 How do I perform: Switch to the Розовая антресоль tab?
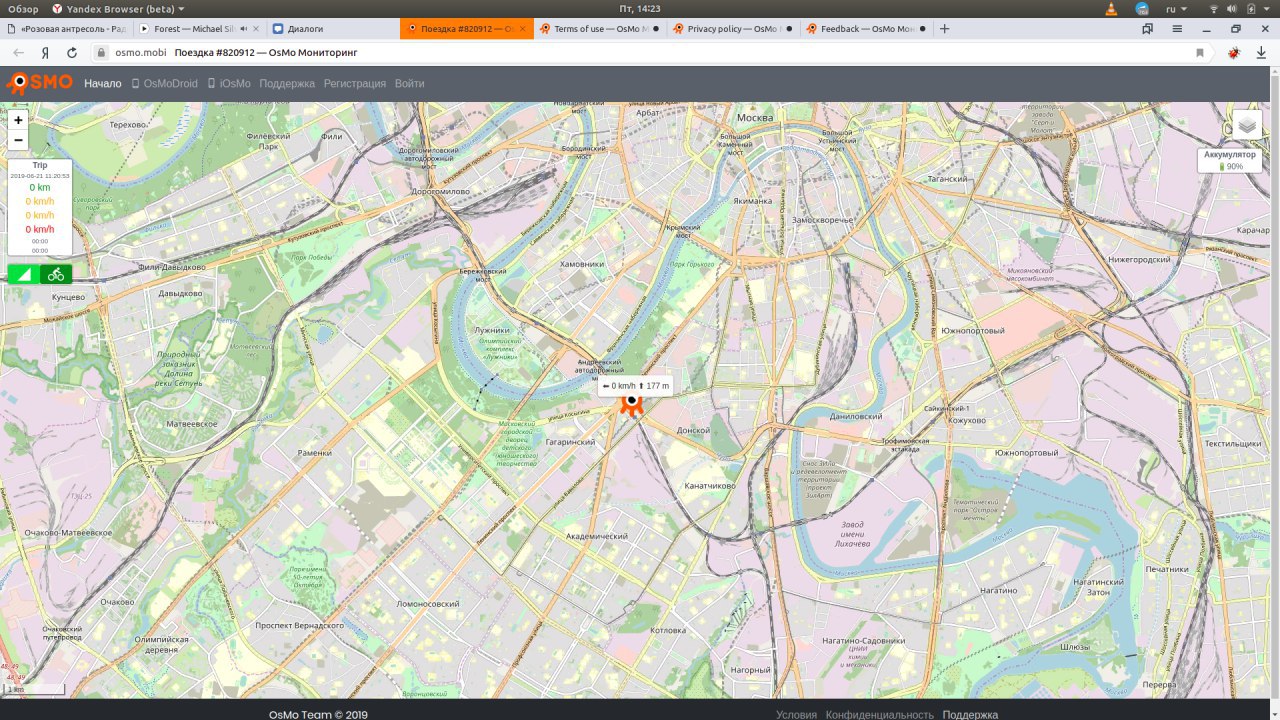(x=66, y=29)
